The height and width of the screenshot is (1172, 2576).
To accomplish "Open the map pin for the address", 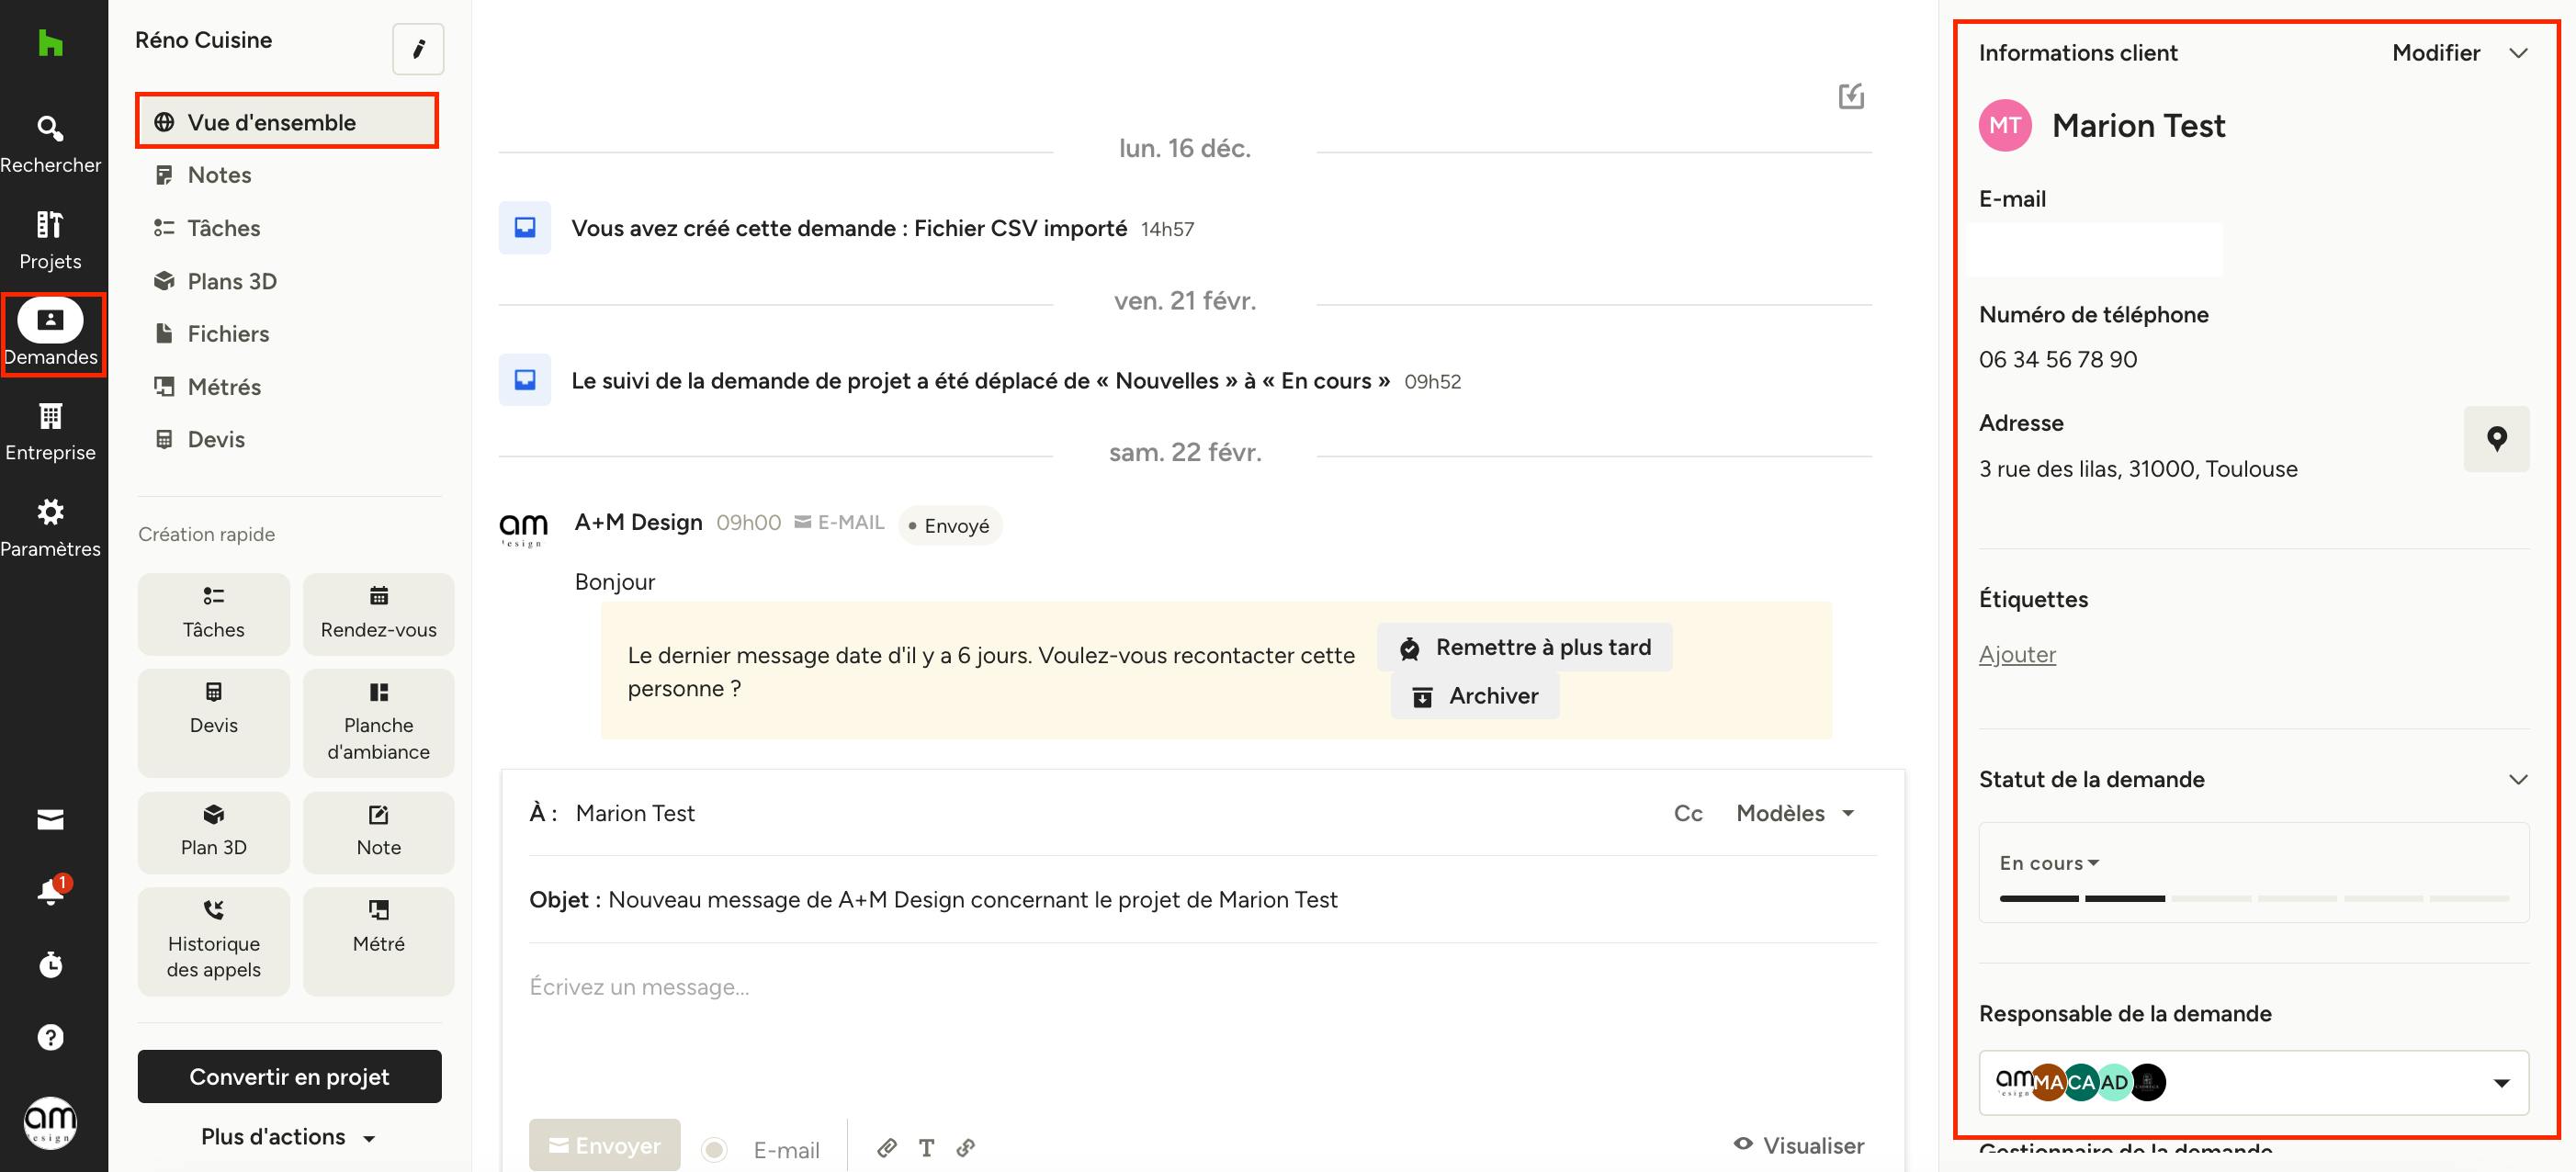I will pyautogui.click(x=2496, y=439).
